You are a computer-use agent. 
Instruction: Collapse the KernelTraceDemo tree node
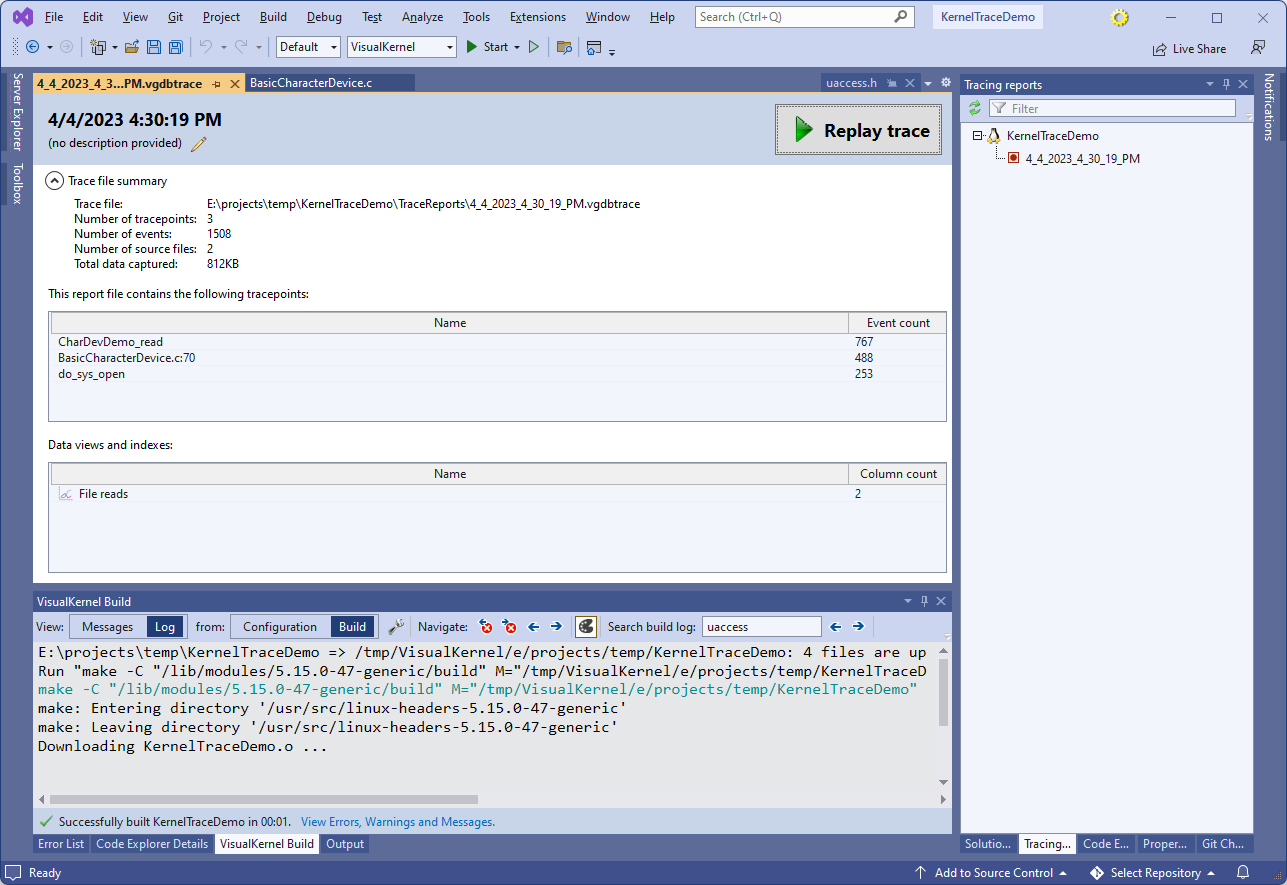977,136
